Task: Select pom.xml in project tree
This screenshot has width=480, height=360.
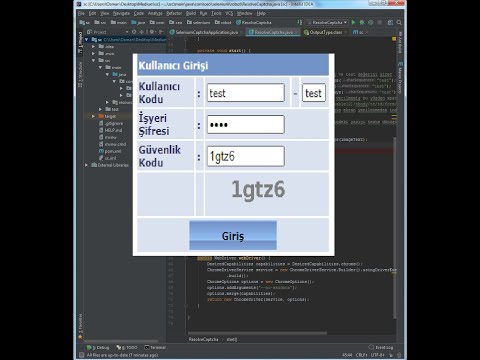Action: [110, 151]
